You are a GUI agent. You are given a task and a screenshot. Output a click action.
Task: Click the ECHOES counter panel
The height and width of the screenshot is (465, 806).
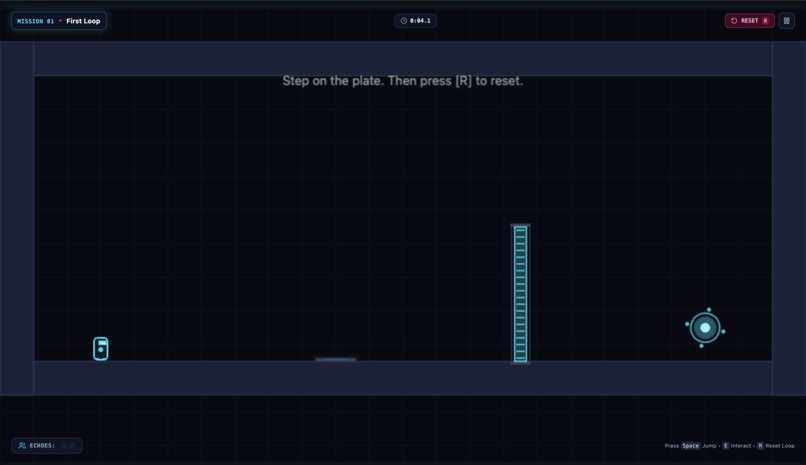click(x=47, y=445)
